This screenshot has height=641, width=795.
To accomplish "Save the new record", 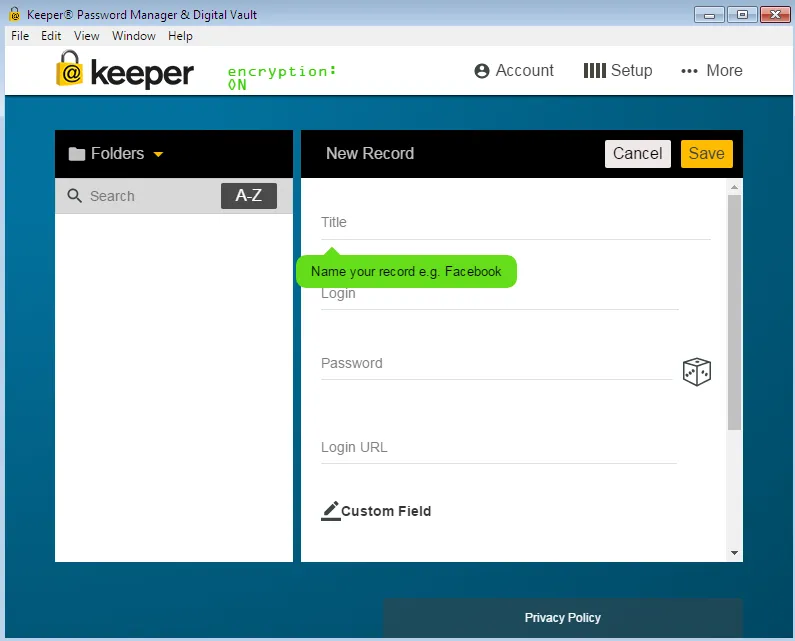I will tap(706, 154).
